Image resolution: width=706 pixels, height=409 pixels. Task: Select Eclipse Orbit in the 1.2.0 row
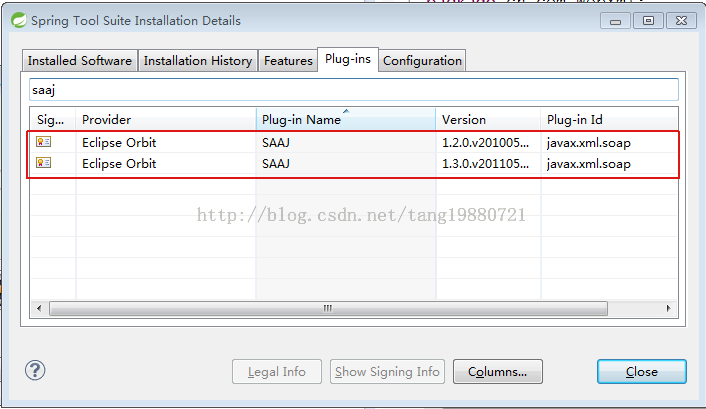[x=119, y=143]
